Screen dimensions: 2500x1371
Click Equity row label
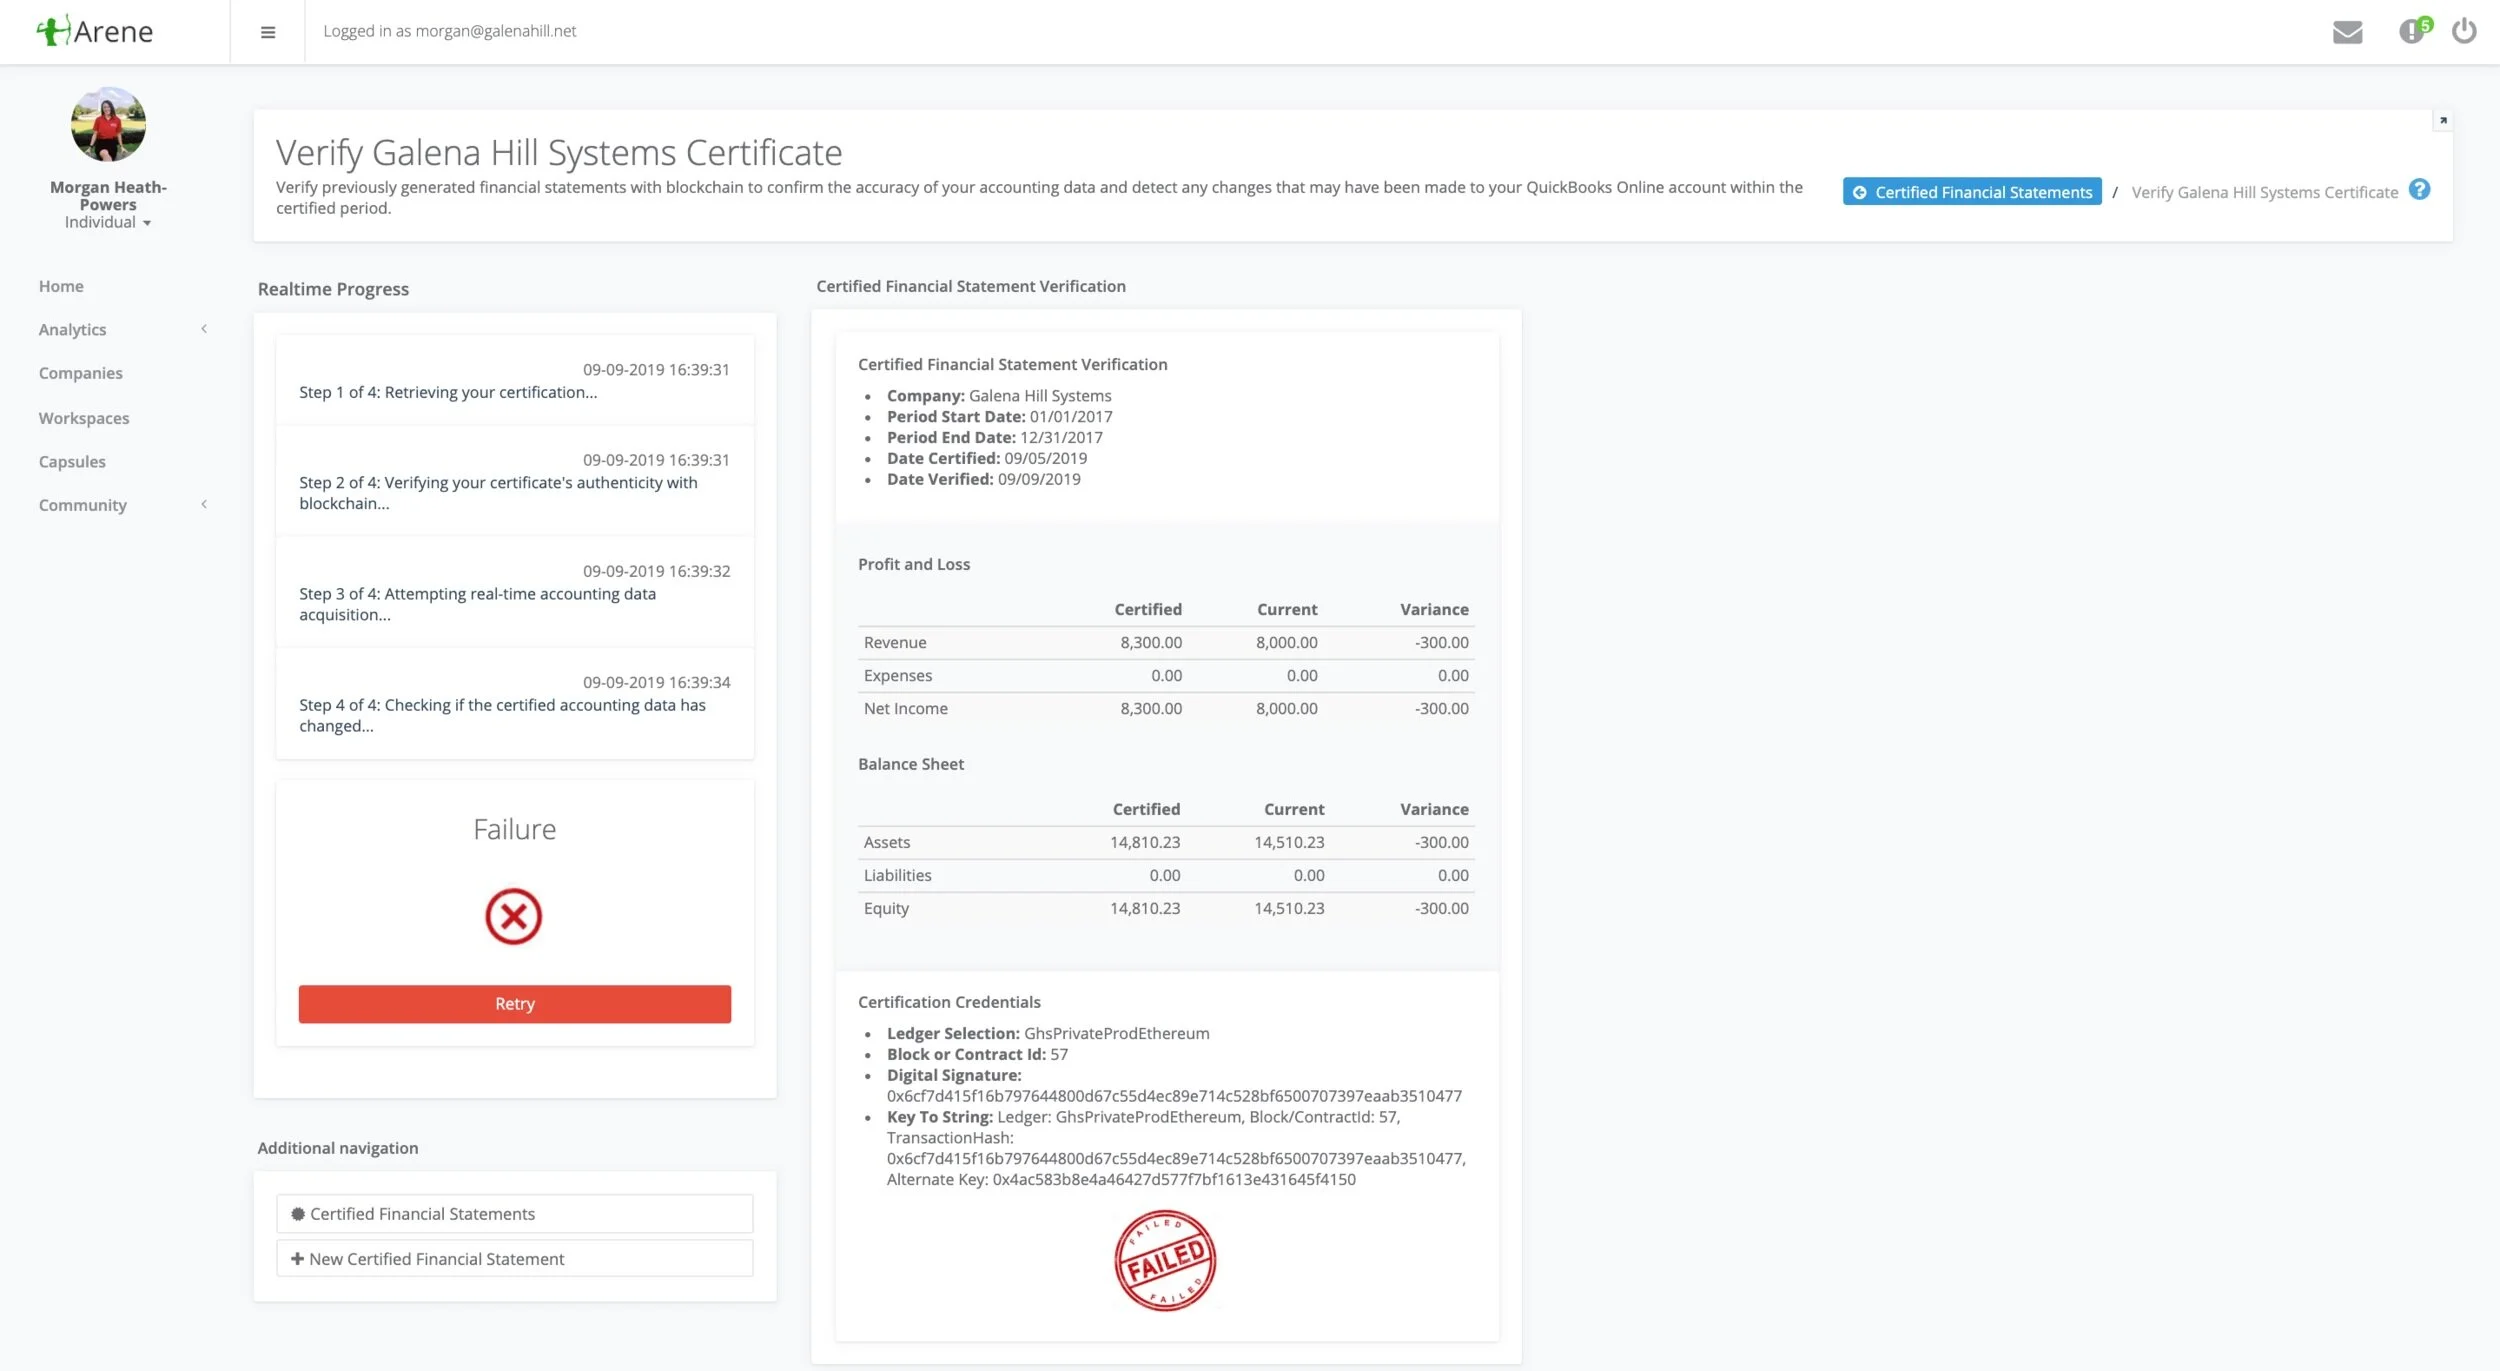(x=886, y=908)
